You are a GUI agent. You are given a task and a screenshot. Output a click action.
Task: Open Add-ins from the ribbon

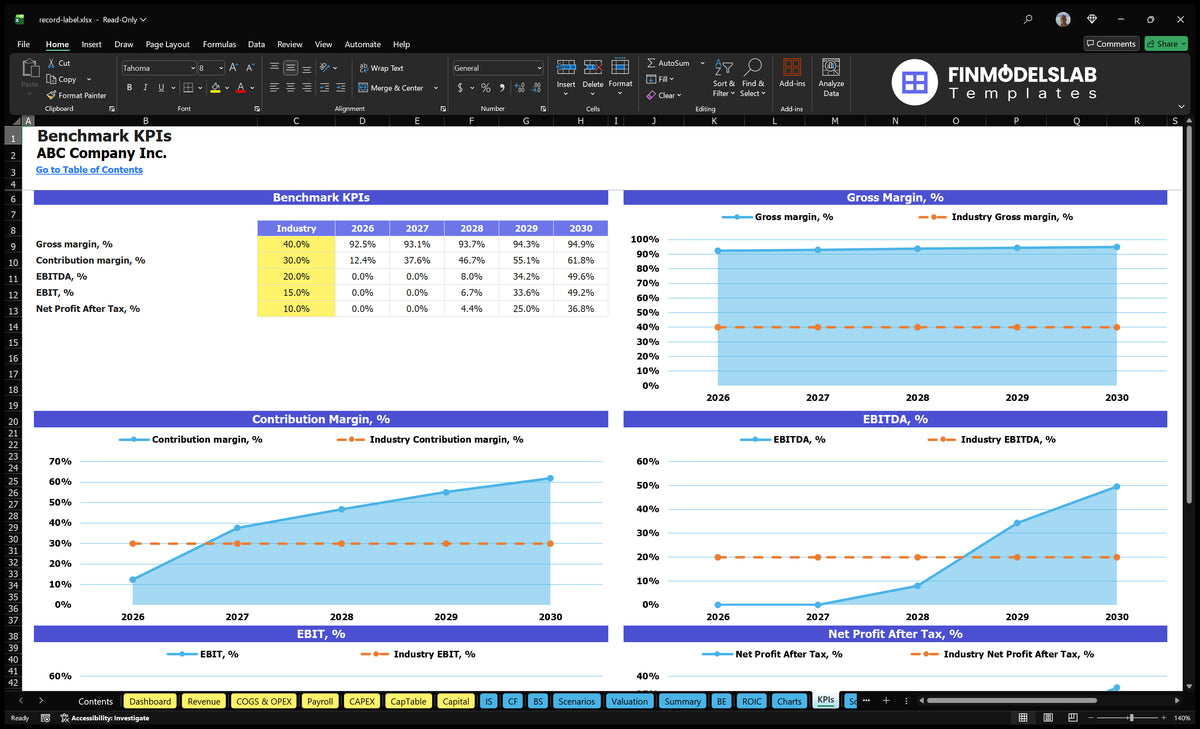point(792,75)
